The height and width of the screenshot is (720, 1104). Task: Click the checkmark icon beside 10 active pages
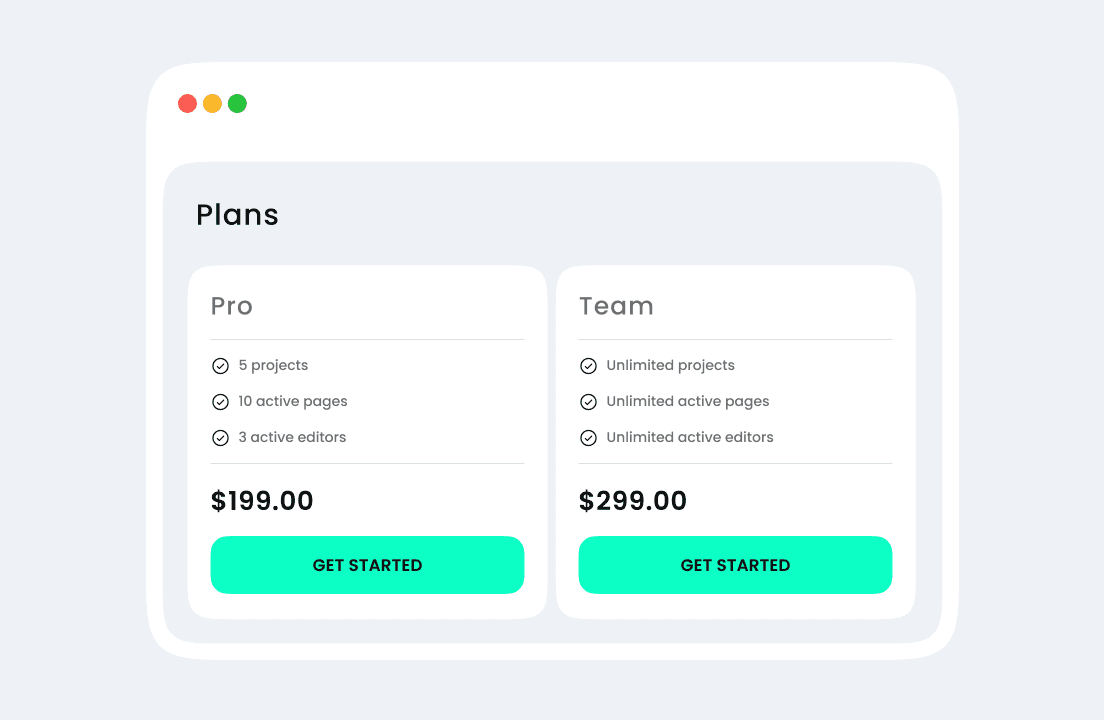point(220,402)
